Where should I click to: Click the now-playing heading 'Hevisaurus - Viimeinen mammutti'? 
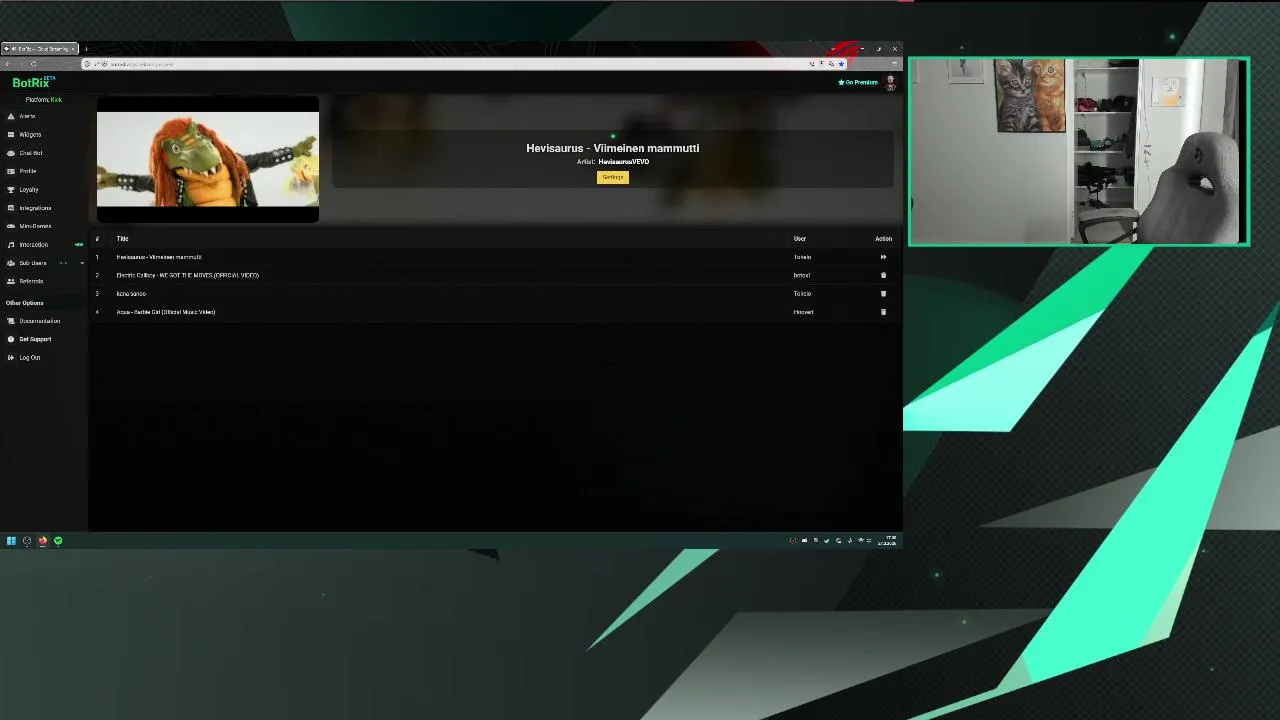point(613,148)
